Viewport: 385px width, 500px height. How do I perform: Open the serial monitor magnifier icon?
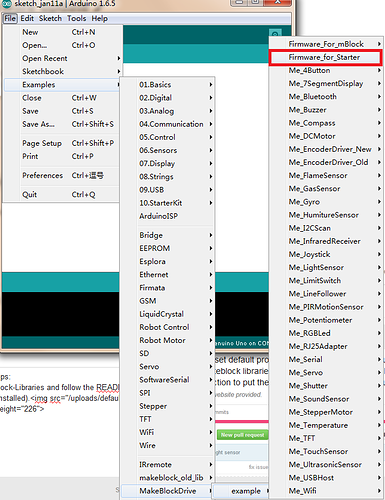click(x=275, y=33)
